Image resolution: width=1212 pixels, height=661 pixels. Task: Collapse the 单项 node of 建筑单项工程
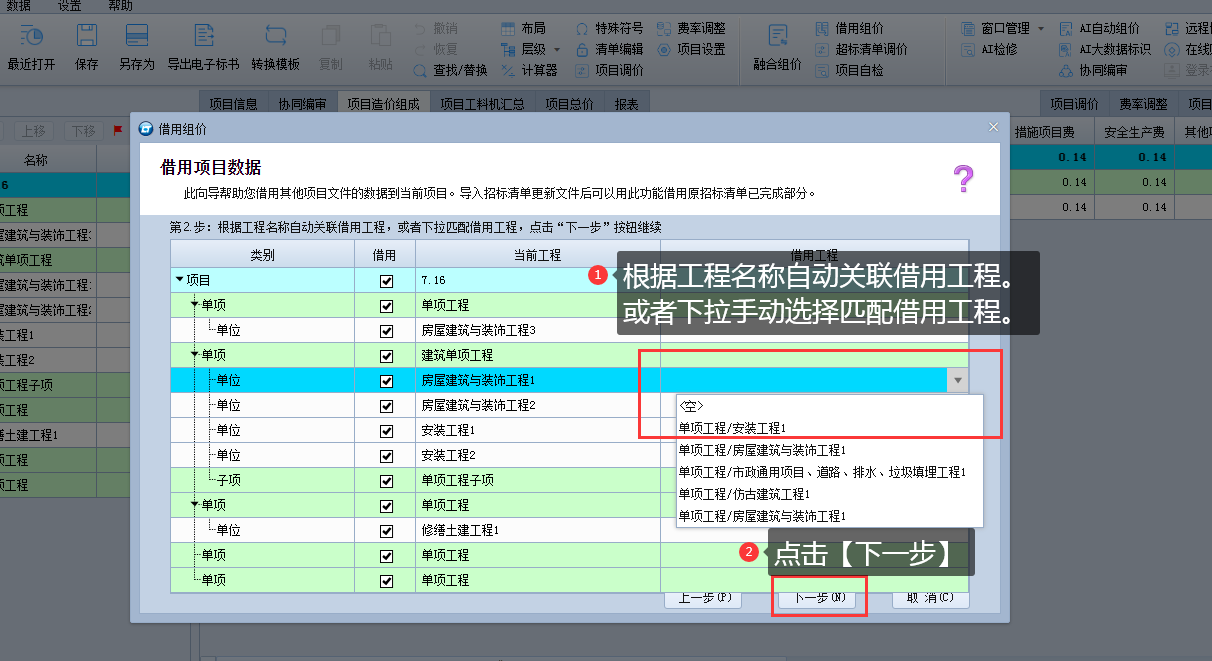pyautogui.click(x=195, y=356)
